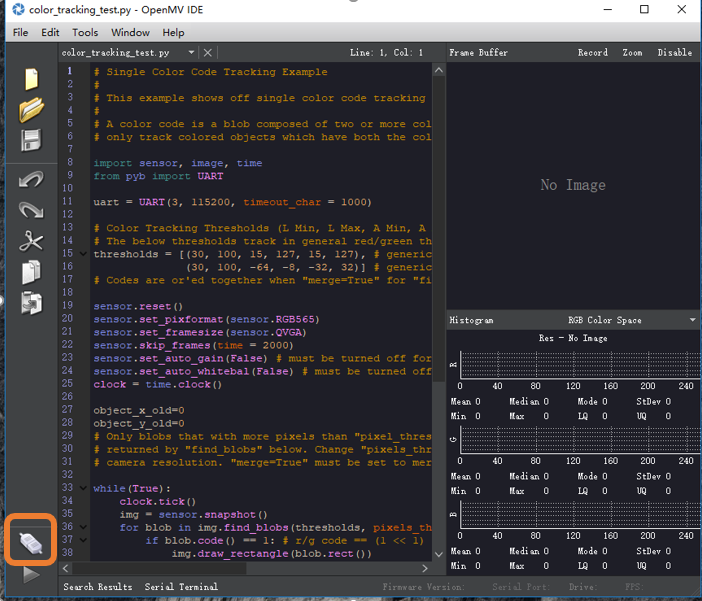Close the color_tracking_test.py document
The image size is (702, 601).
click(207, 53)
